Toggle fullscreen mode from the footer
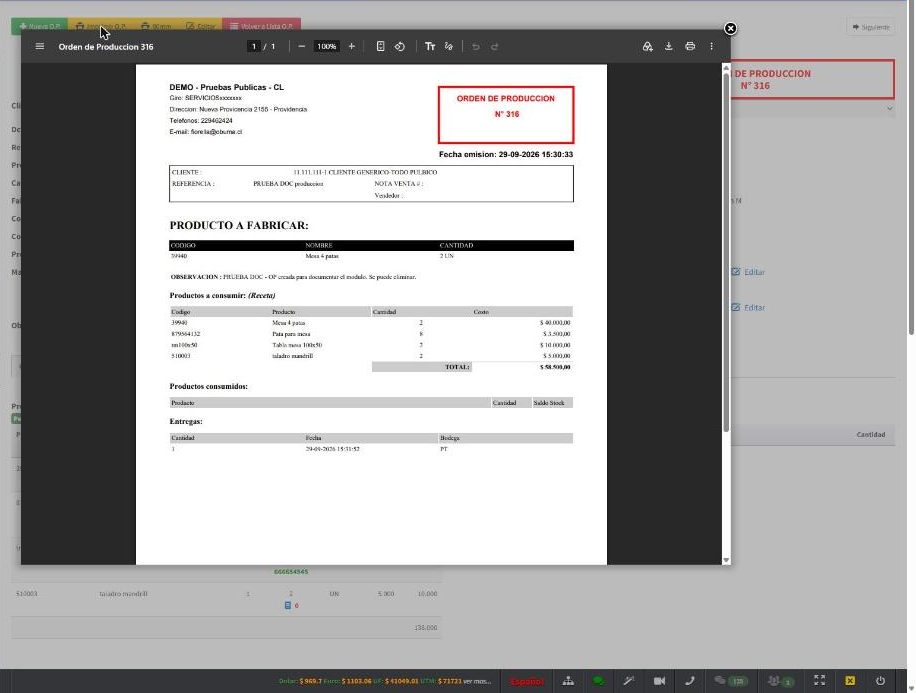 coord(820,681)
